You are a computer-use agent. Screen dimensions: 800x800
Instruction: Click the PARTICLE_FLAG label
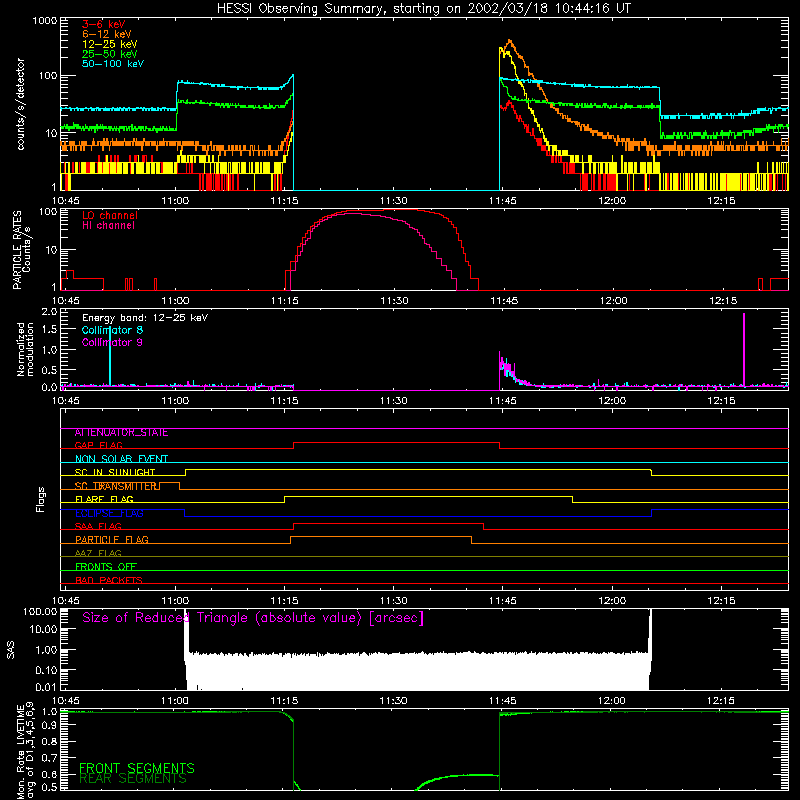coord(112,539)
